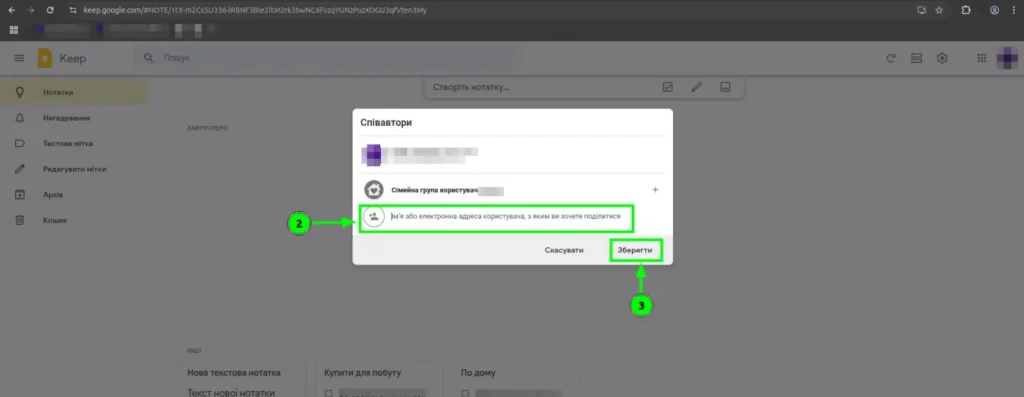Open the Нова текстова нотатка note

(233, 373)
